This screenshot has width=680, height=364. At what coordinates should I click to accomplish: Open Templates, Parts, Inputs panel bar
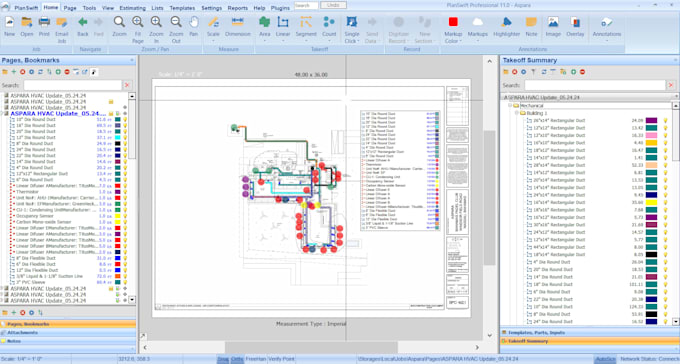(590, 332)
